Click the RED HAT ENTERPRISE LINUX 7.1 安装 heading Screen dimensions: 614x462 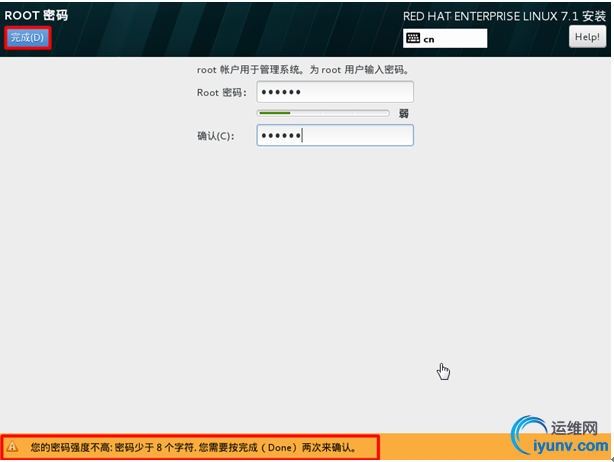click(504, 16)
